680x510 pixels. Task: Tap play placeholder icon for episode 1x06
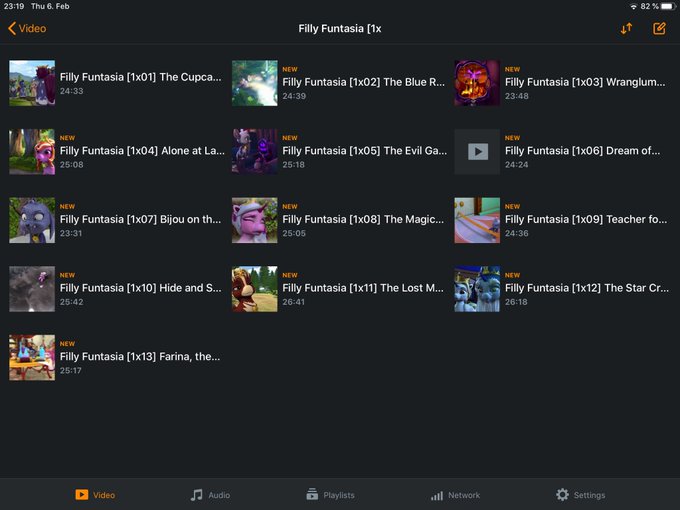point(477,152)
